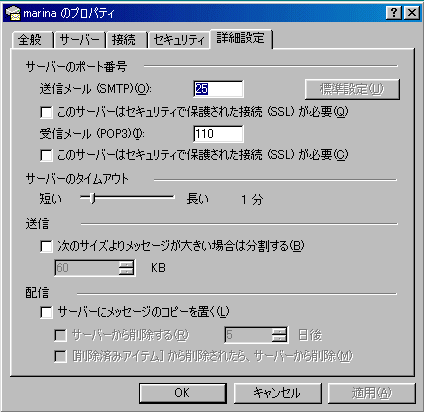The height and width of the screenshot is (412, 424).
Task: Go to the セキュリティ tab
Action: (178, 40)
